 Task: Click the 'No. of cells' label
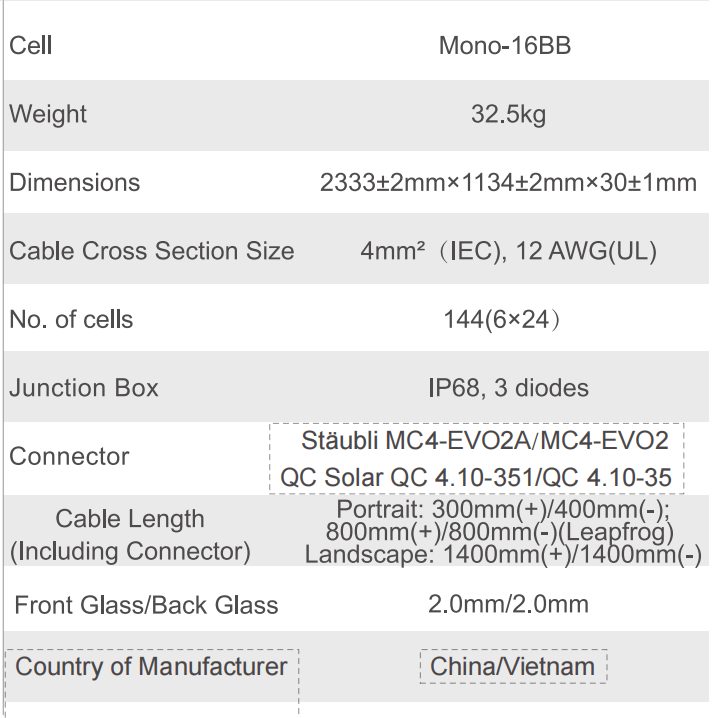(x=71, y=320)
